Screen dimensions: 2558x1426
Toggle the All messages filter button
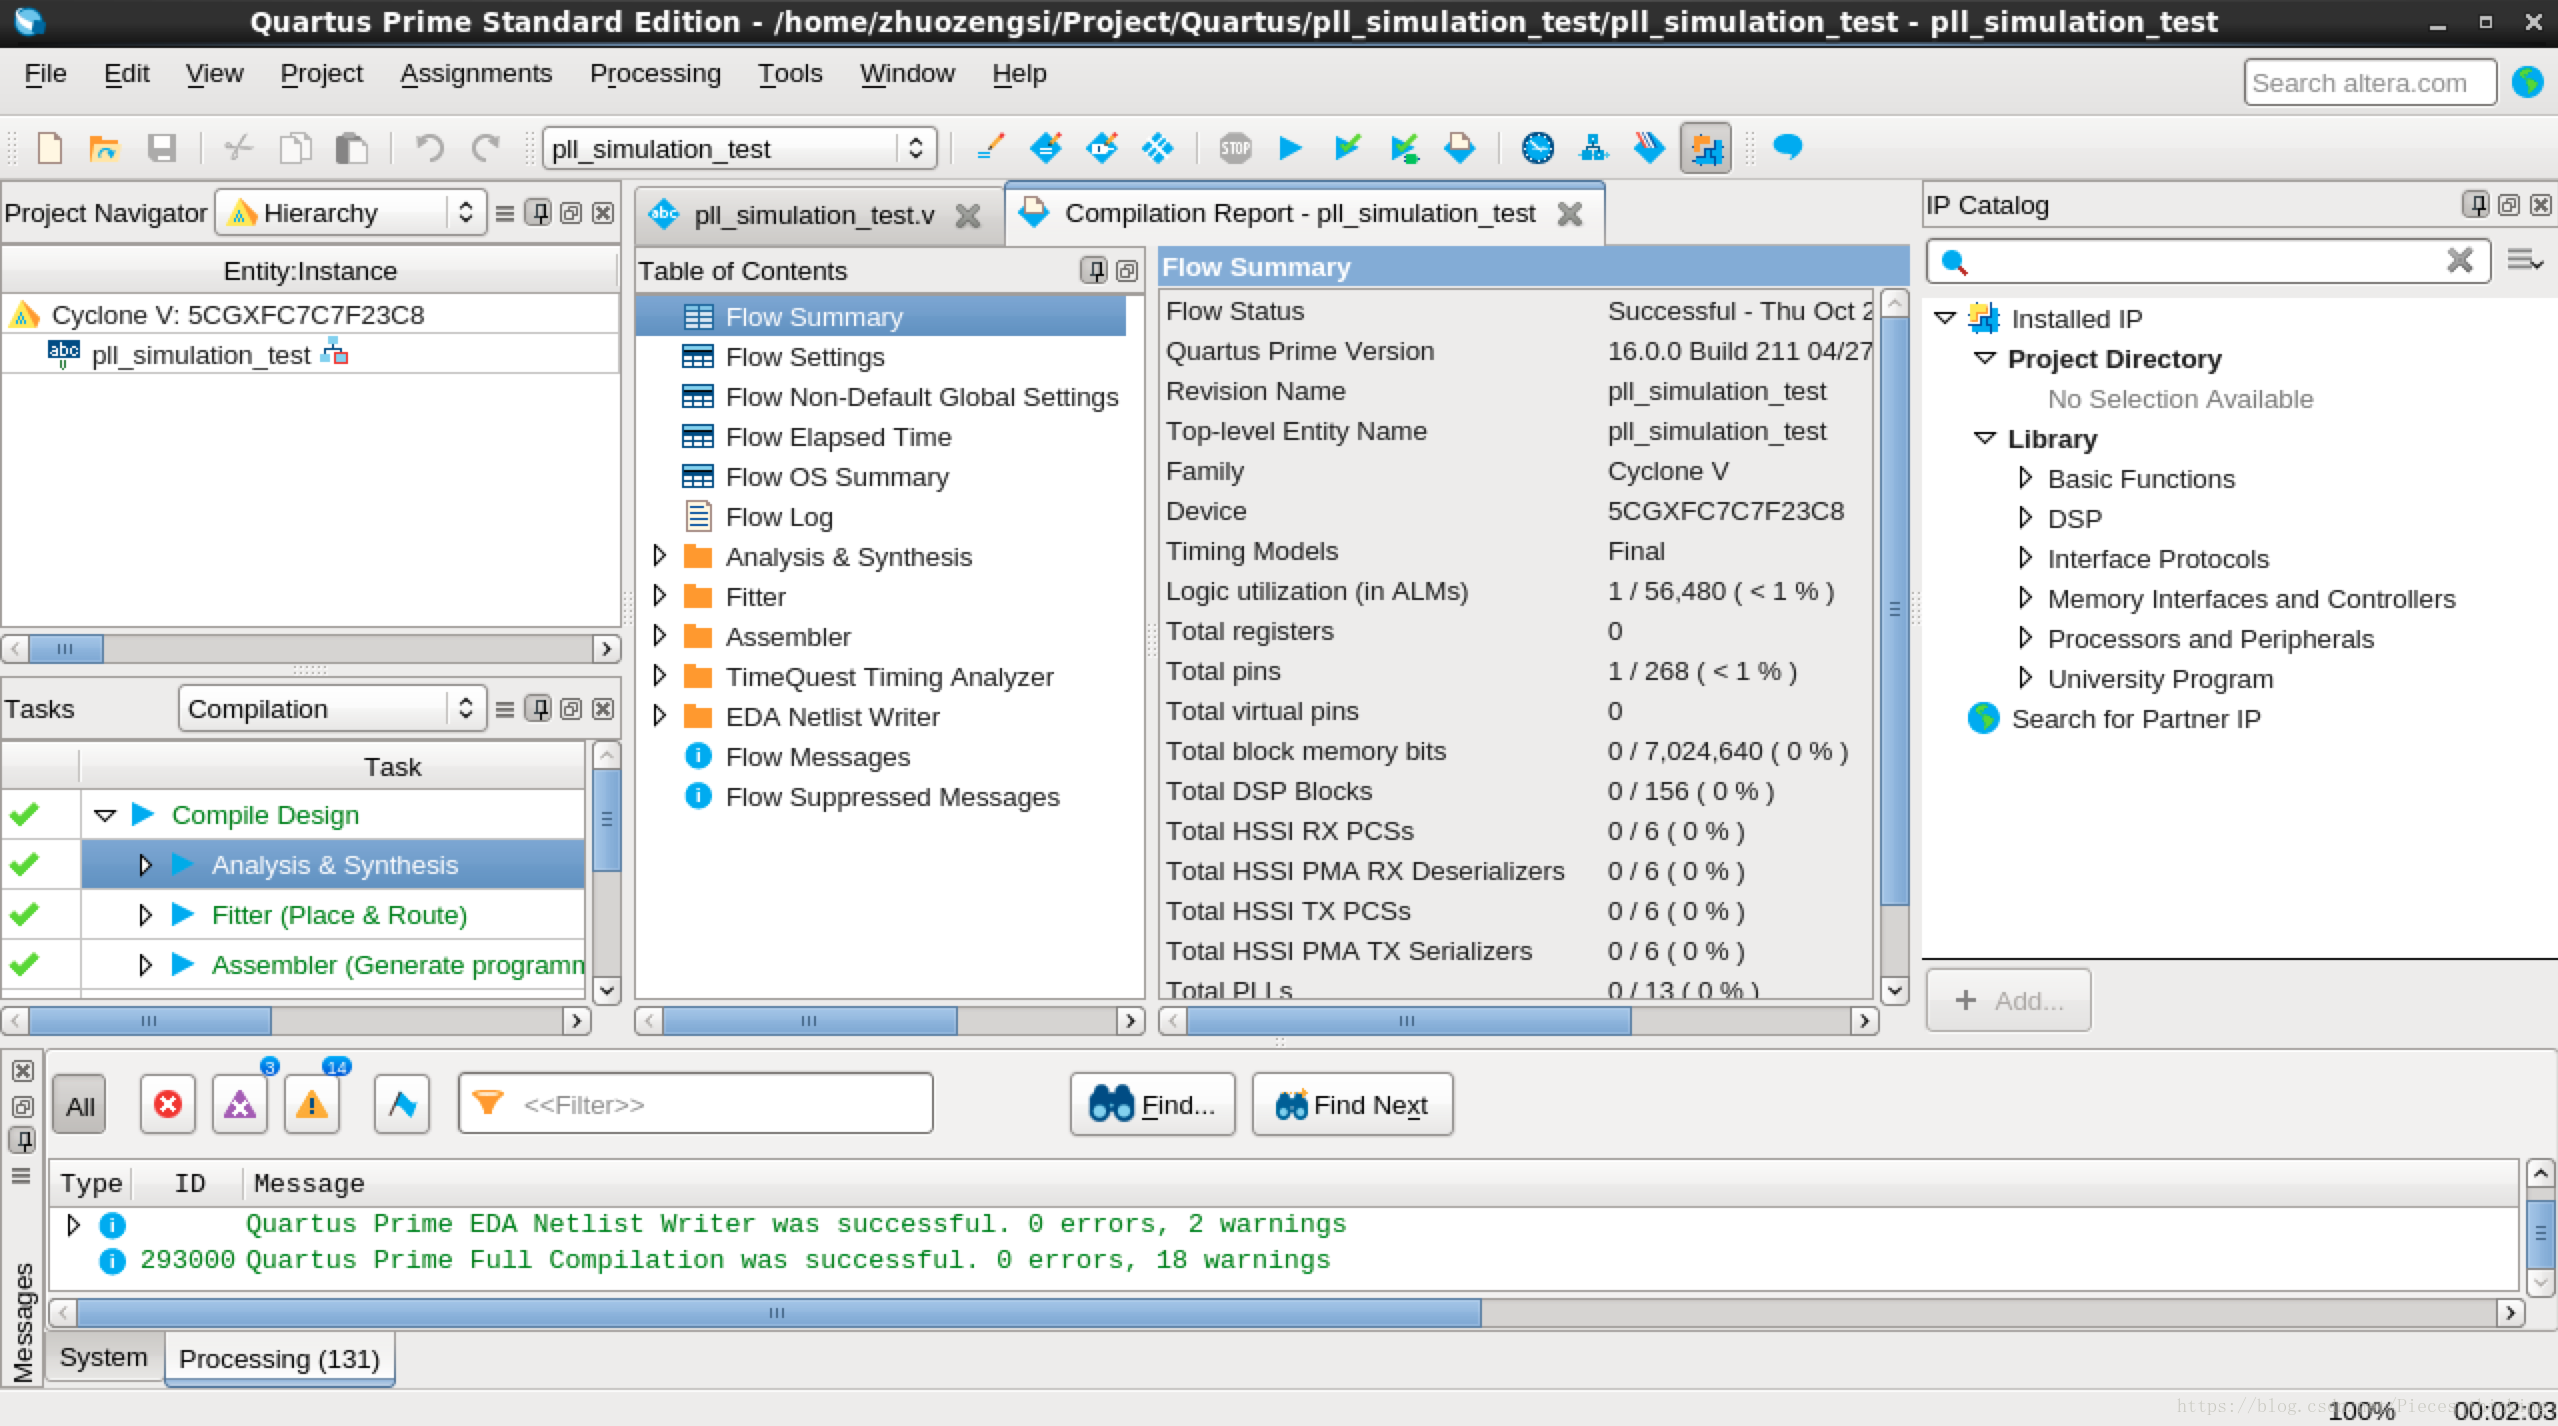[x=80, y=1106]
